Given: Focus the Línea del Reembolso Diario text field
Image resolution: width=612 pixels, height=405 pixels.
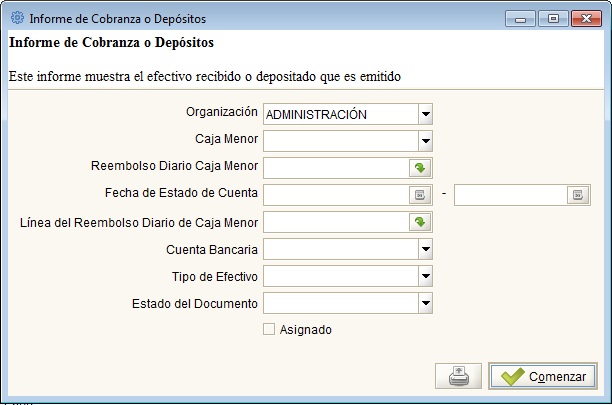Looking at the screenshot, I should pyautogui.click(x=336, y=222).
